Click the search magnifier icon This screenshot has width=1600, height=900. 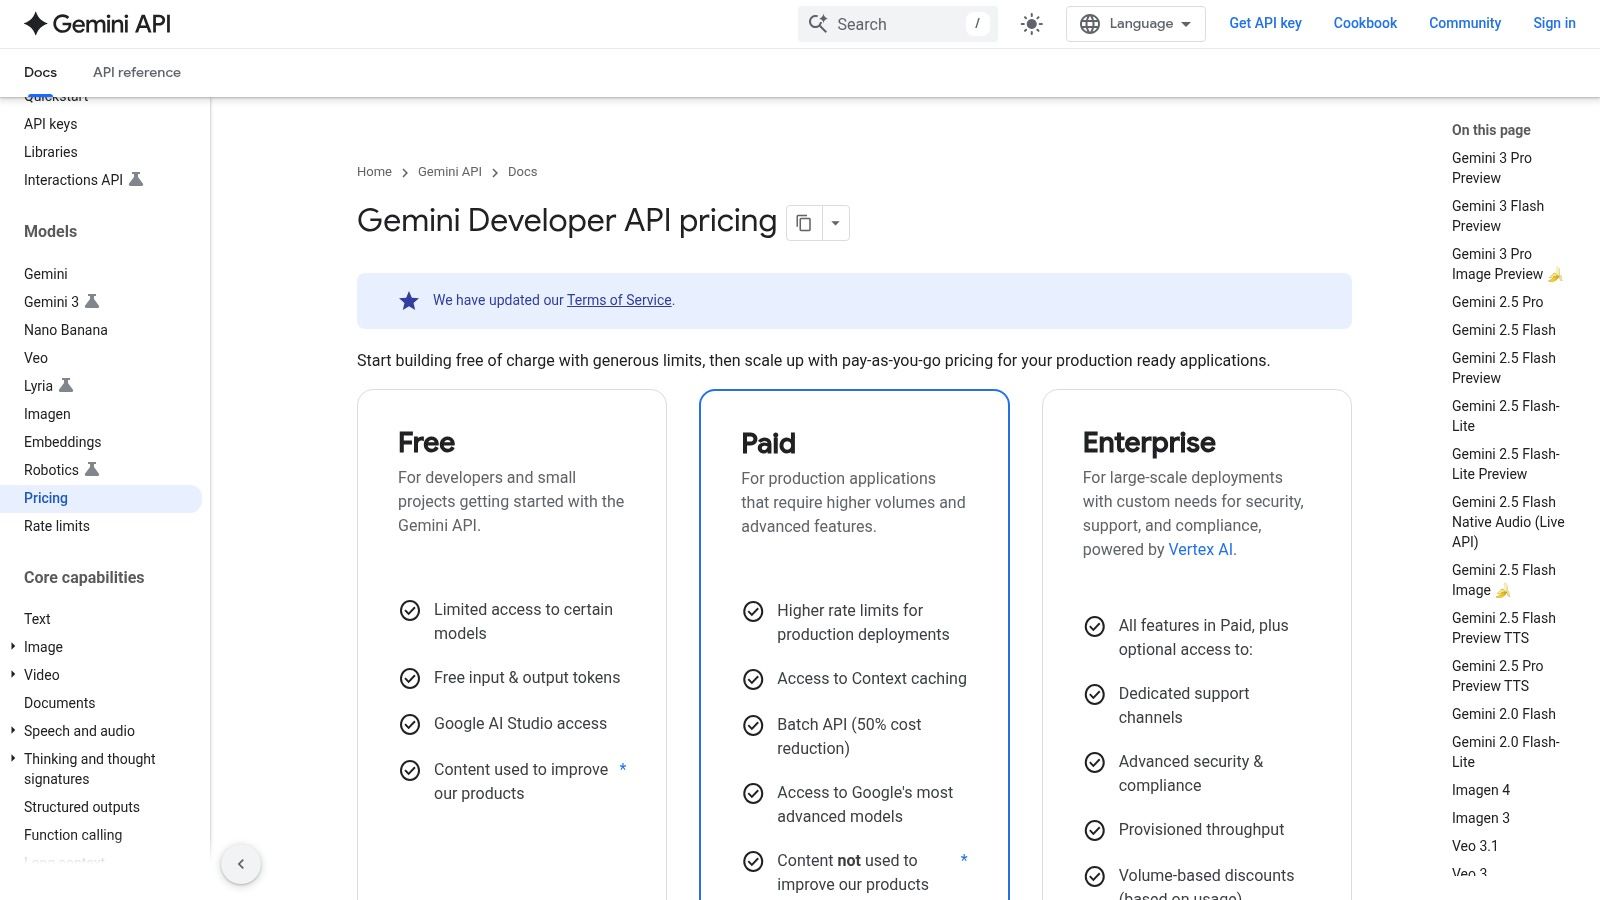point(818,23)
